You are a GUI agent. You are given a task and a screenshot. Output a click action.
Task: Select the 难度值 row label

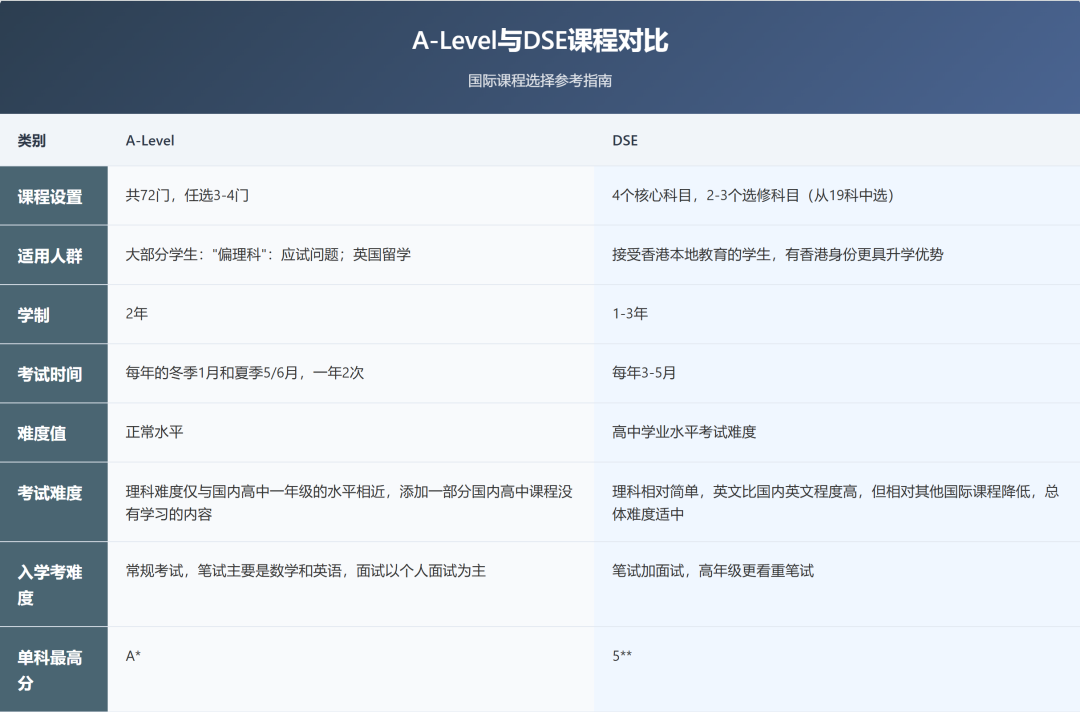click(54, 433)
